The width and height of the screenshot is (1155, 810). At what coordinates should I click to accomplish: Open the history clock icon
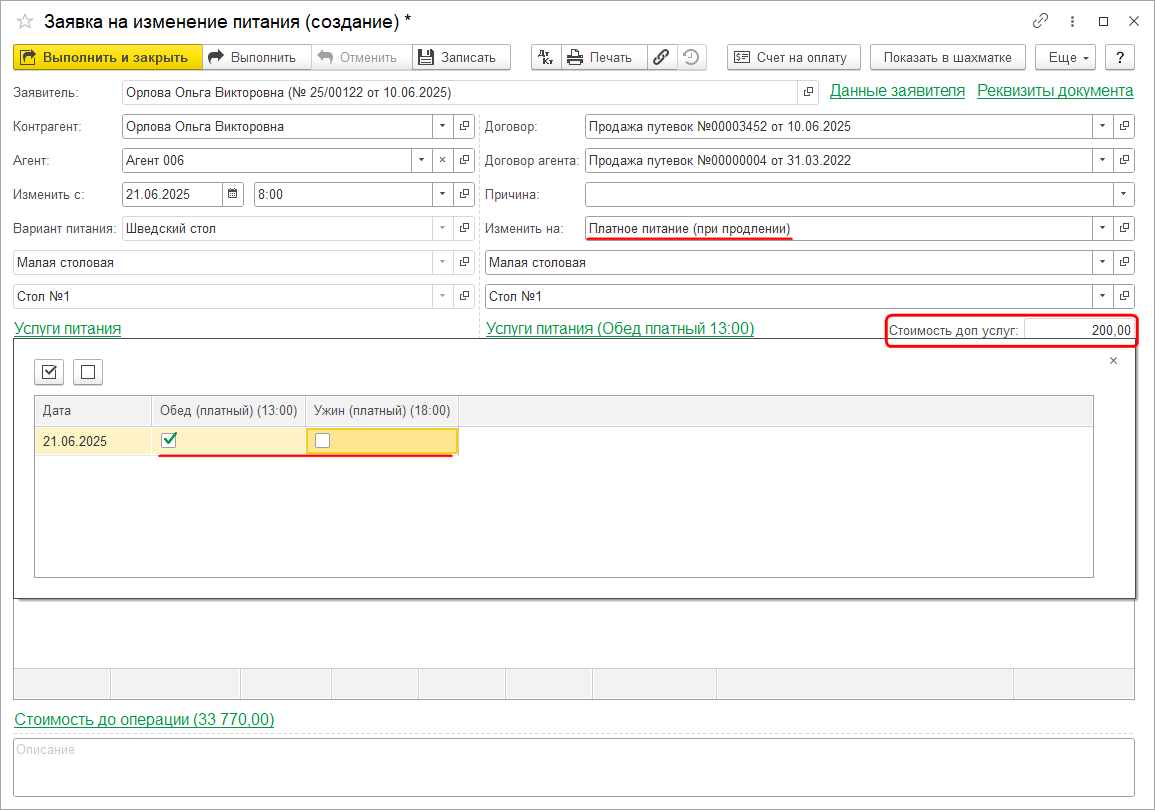691,57
